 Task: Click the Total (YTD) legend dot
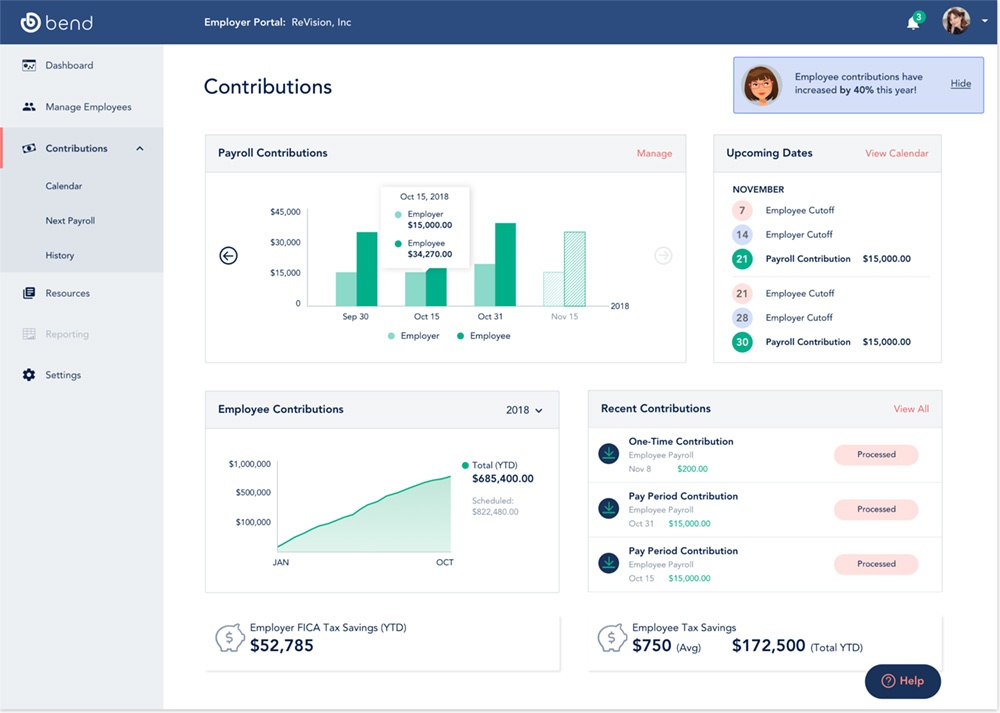click(x=465, y=466)
